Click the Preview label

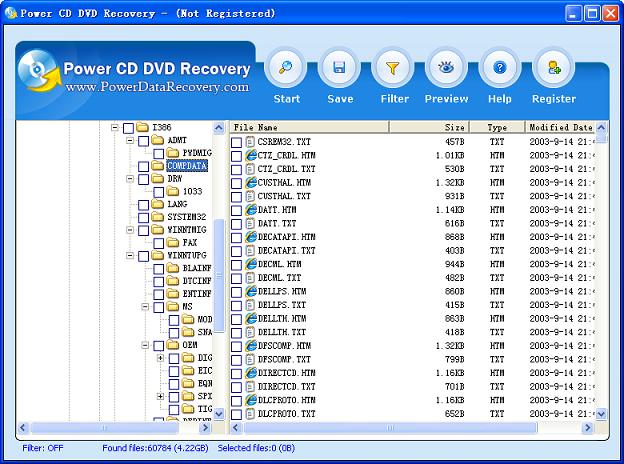point(447,99)
